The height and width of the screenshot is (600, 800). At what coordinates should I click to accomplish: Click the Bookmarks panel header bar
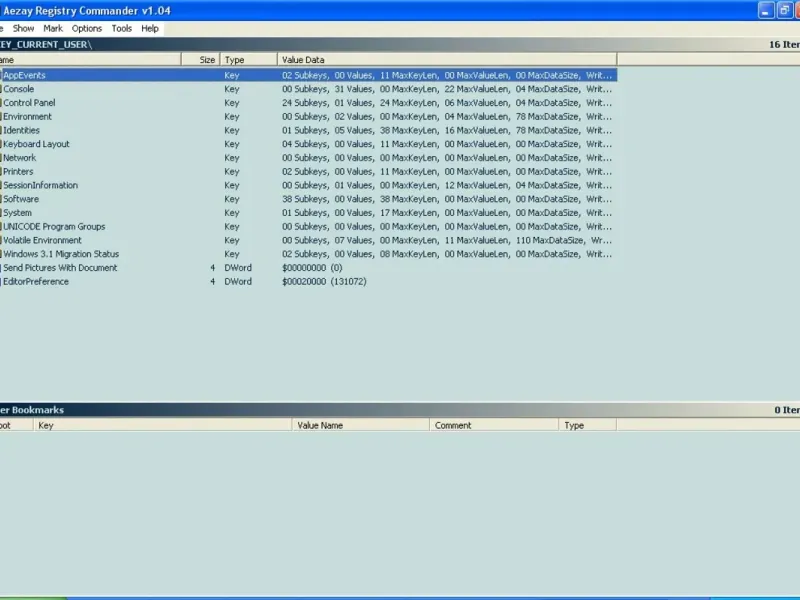tap(400, 410)
